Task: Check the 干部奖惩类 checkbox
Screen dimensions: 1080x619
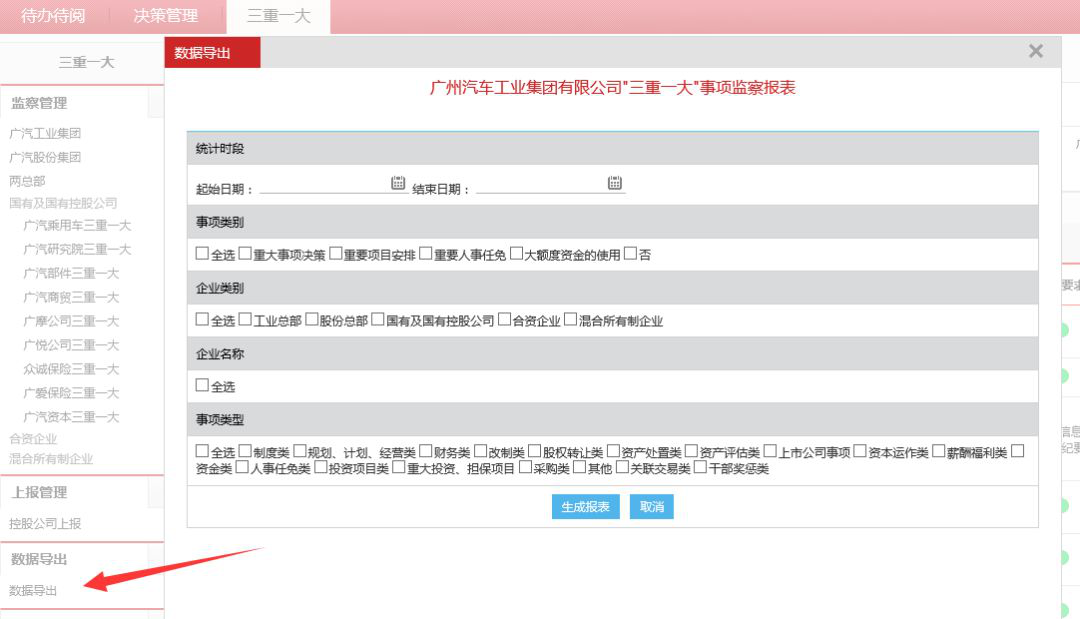Action: [x=700, y=467]
